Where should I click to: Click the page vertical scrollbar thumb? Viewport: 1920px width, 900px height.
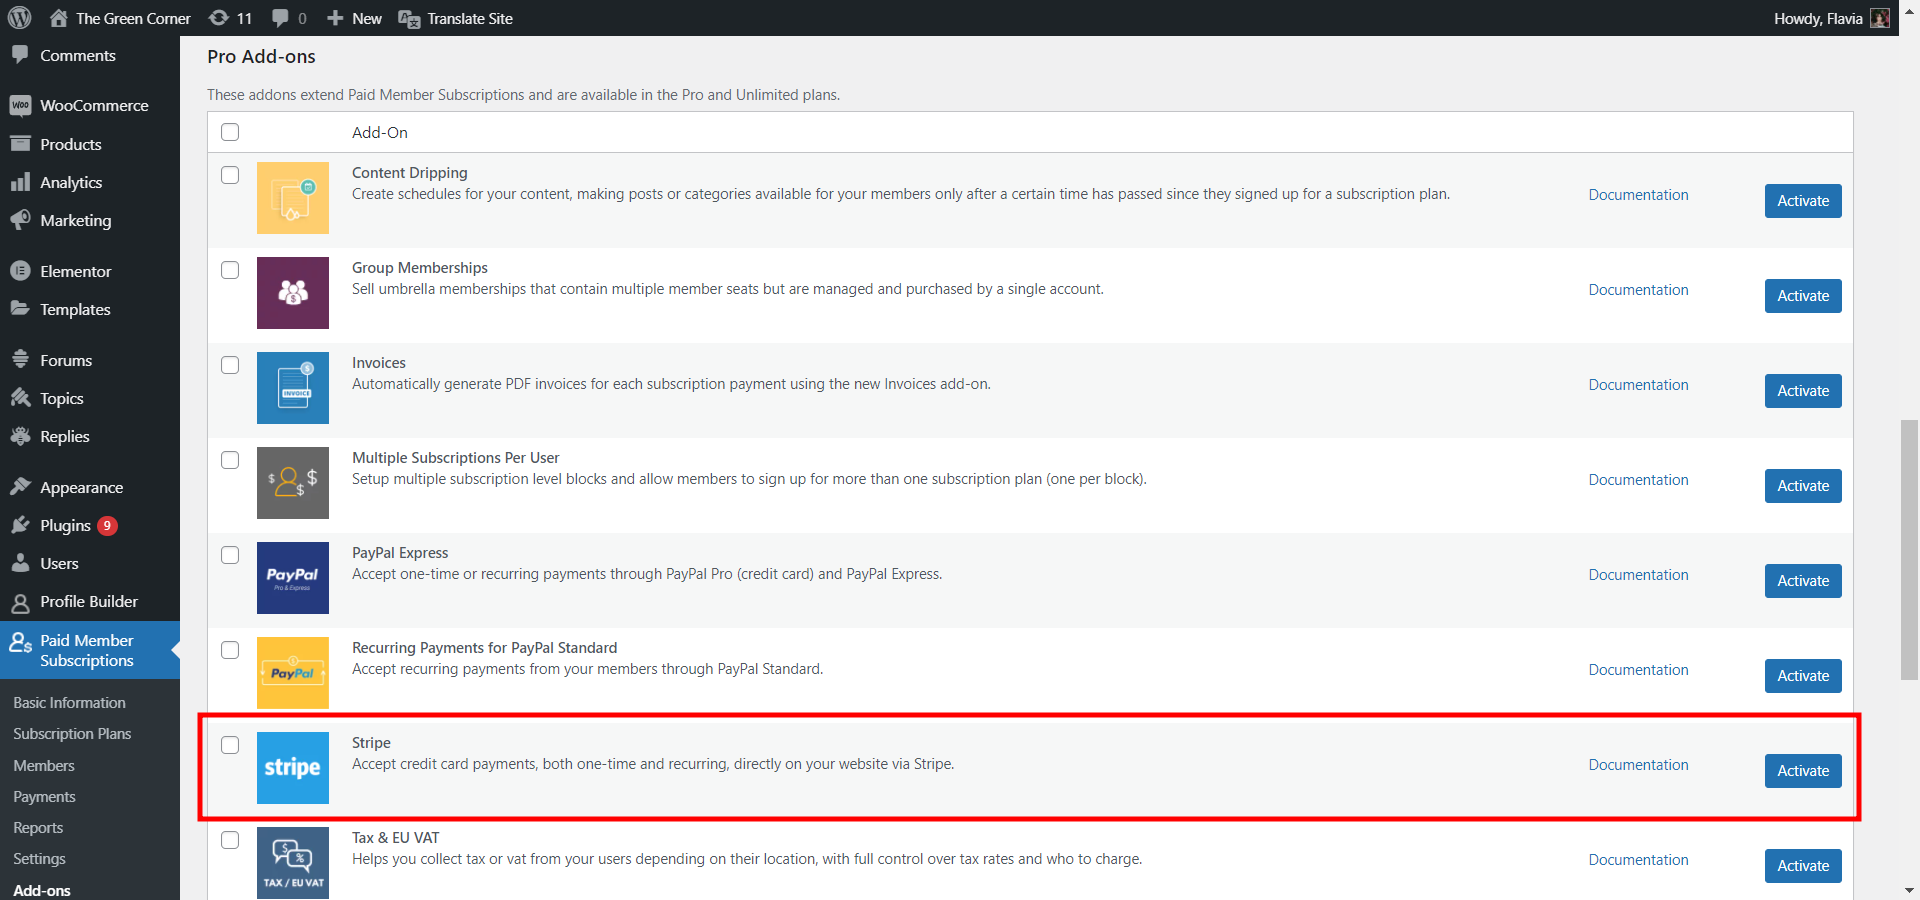coord(1909,550)
